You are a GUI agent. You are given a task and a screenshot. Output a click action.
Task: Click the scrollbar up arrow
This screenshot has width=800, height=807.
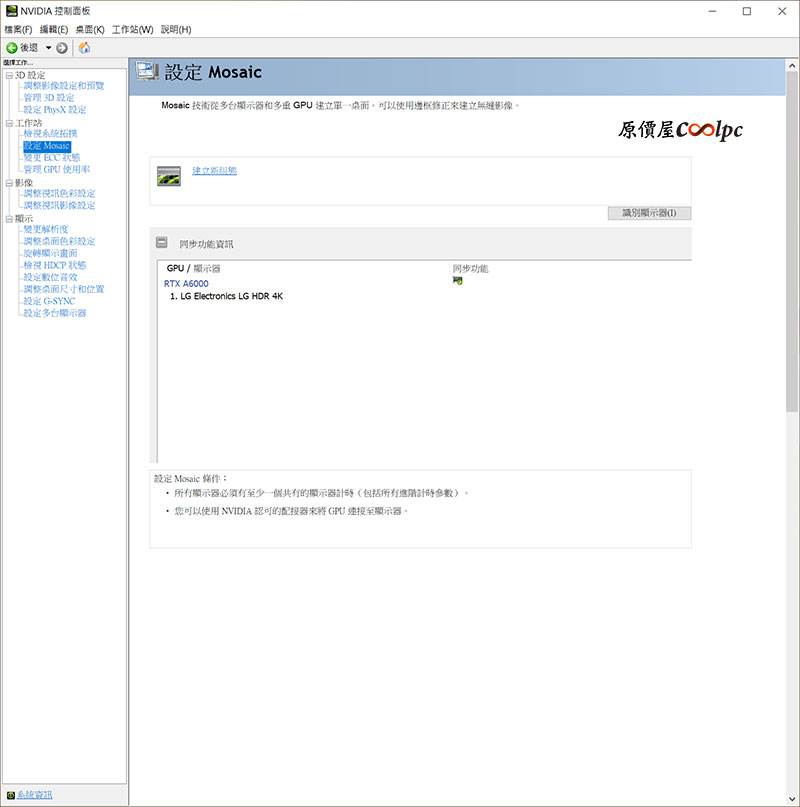pos(792,66)
